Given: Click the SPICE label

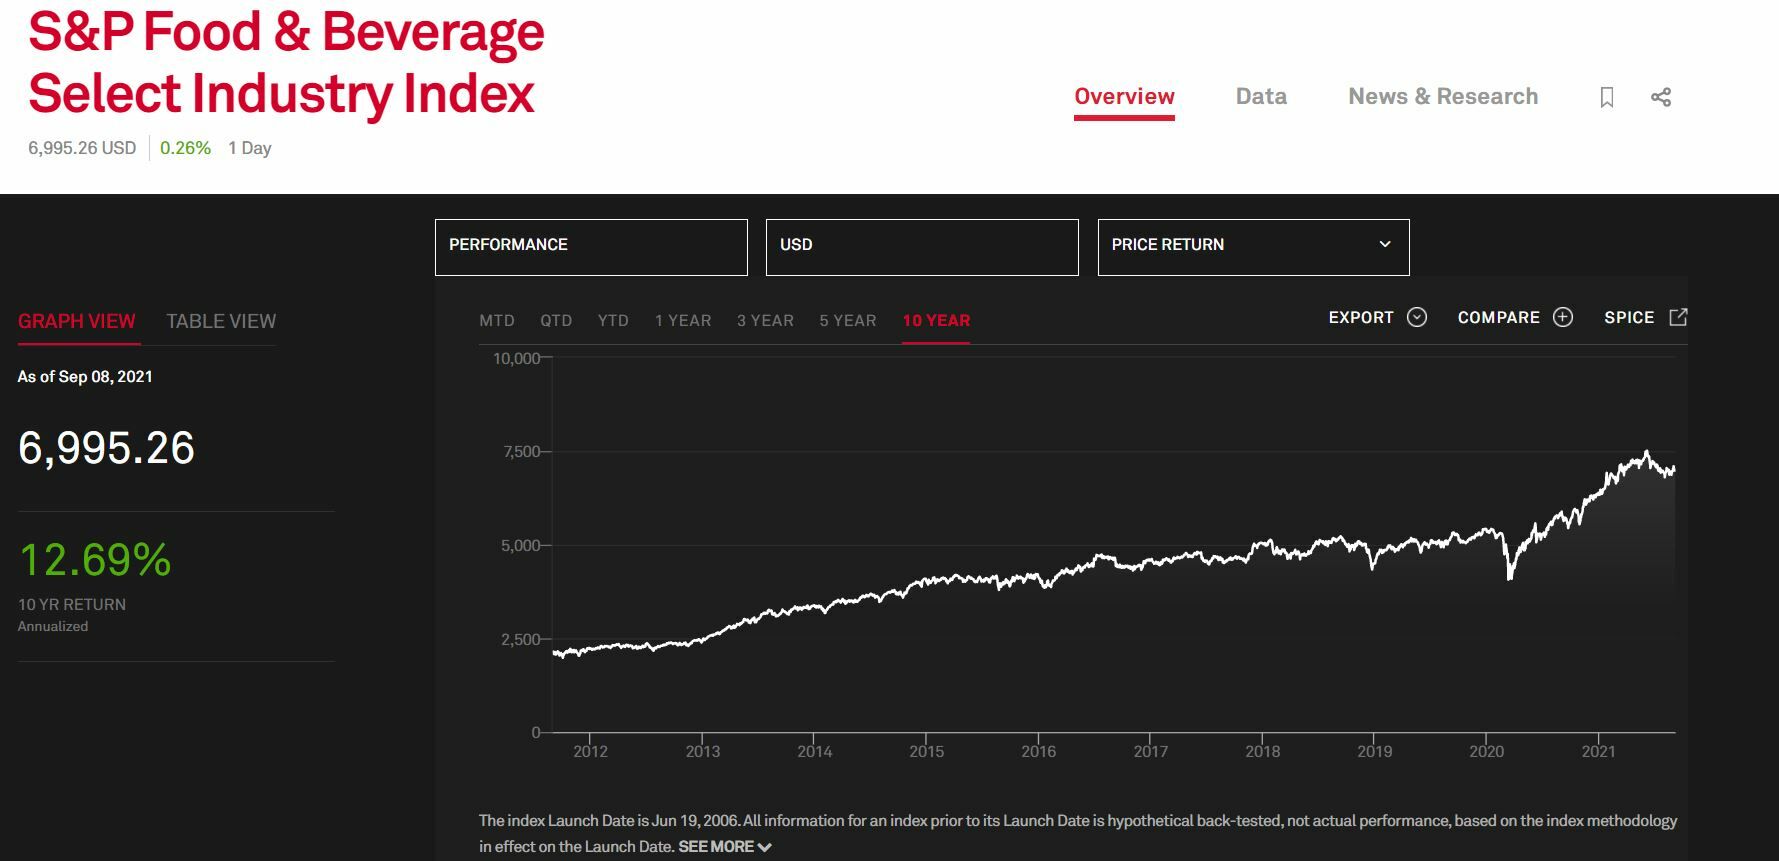Looking at the screenshot, I should coord(1629,317).
